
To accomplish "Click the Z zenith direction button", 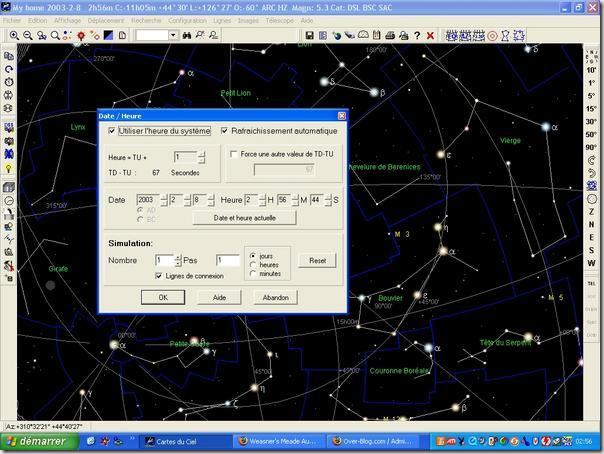I will coord(591,212).
